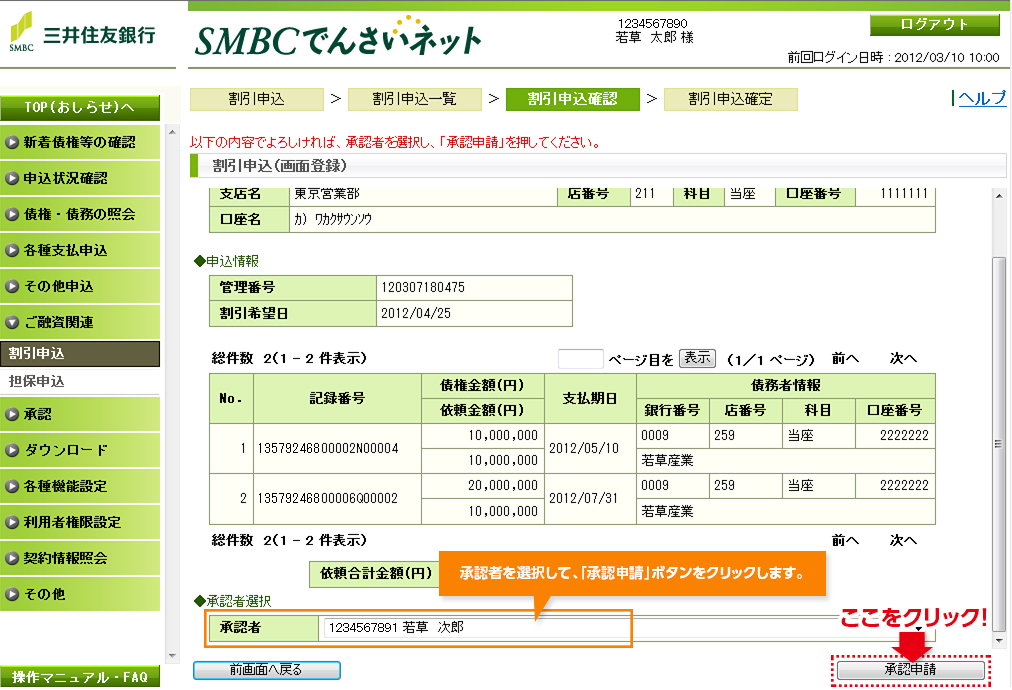Click discount date 2012/04/25
Screen dimensions: 1012x690
coord(416,314)
